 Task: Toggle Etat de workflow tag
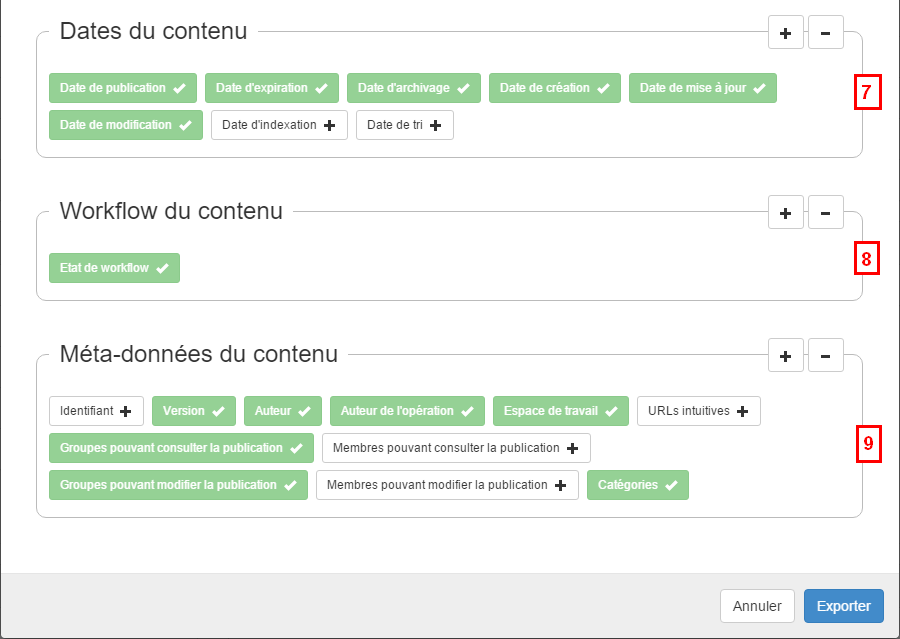[x=114, y=268]
